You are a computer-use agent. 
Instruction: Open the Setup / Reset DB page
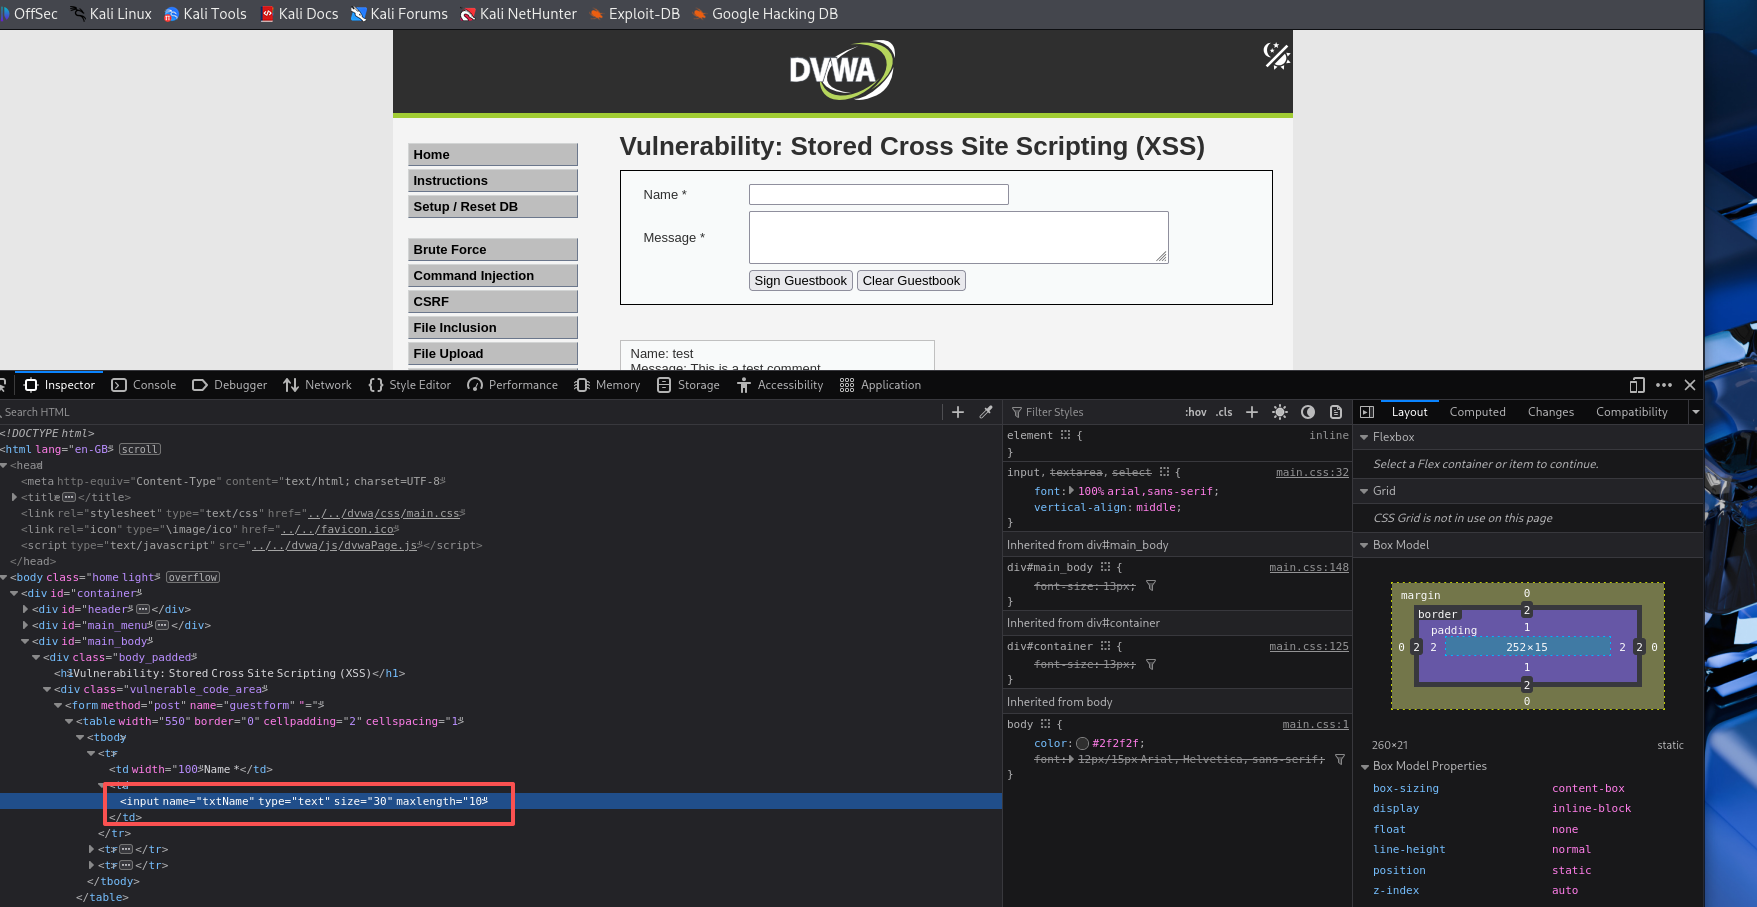(493, 206)
